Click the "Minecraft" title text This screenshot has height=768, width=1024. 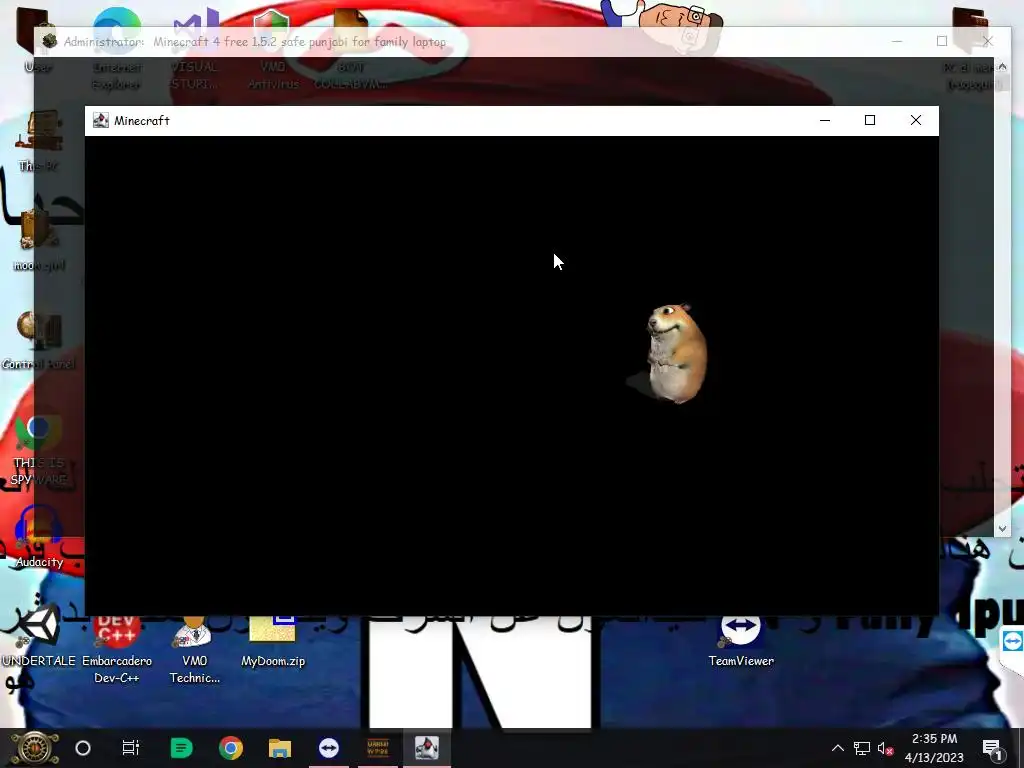coord(142,121)
